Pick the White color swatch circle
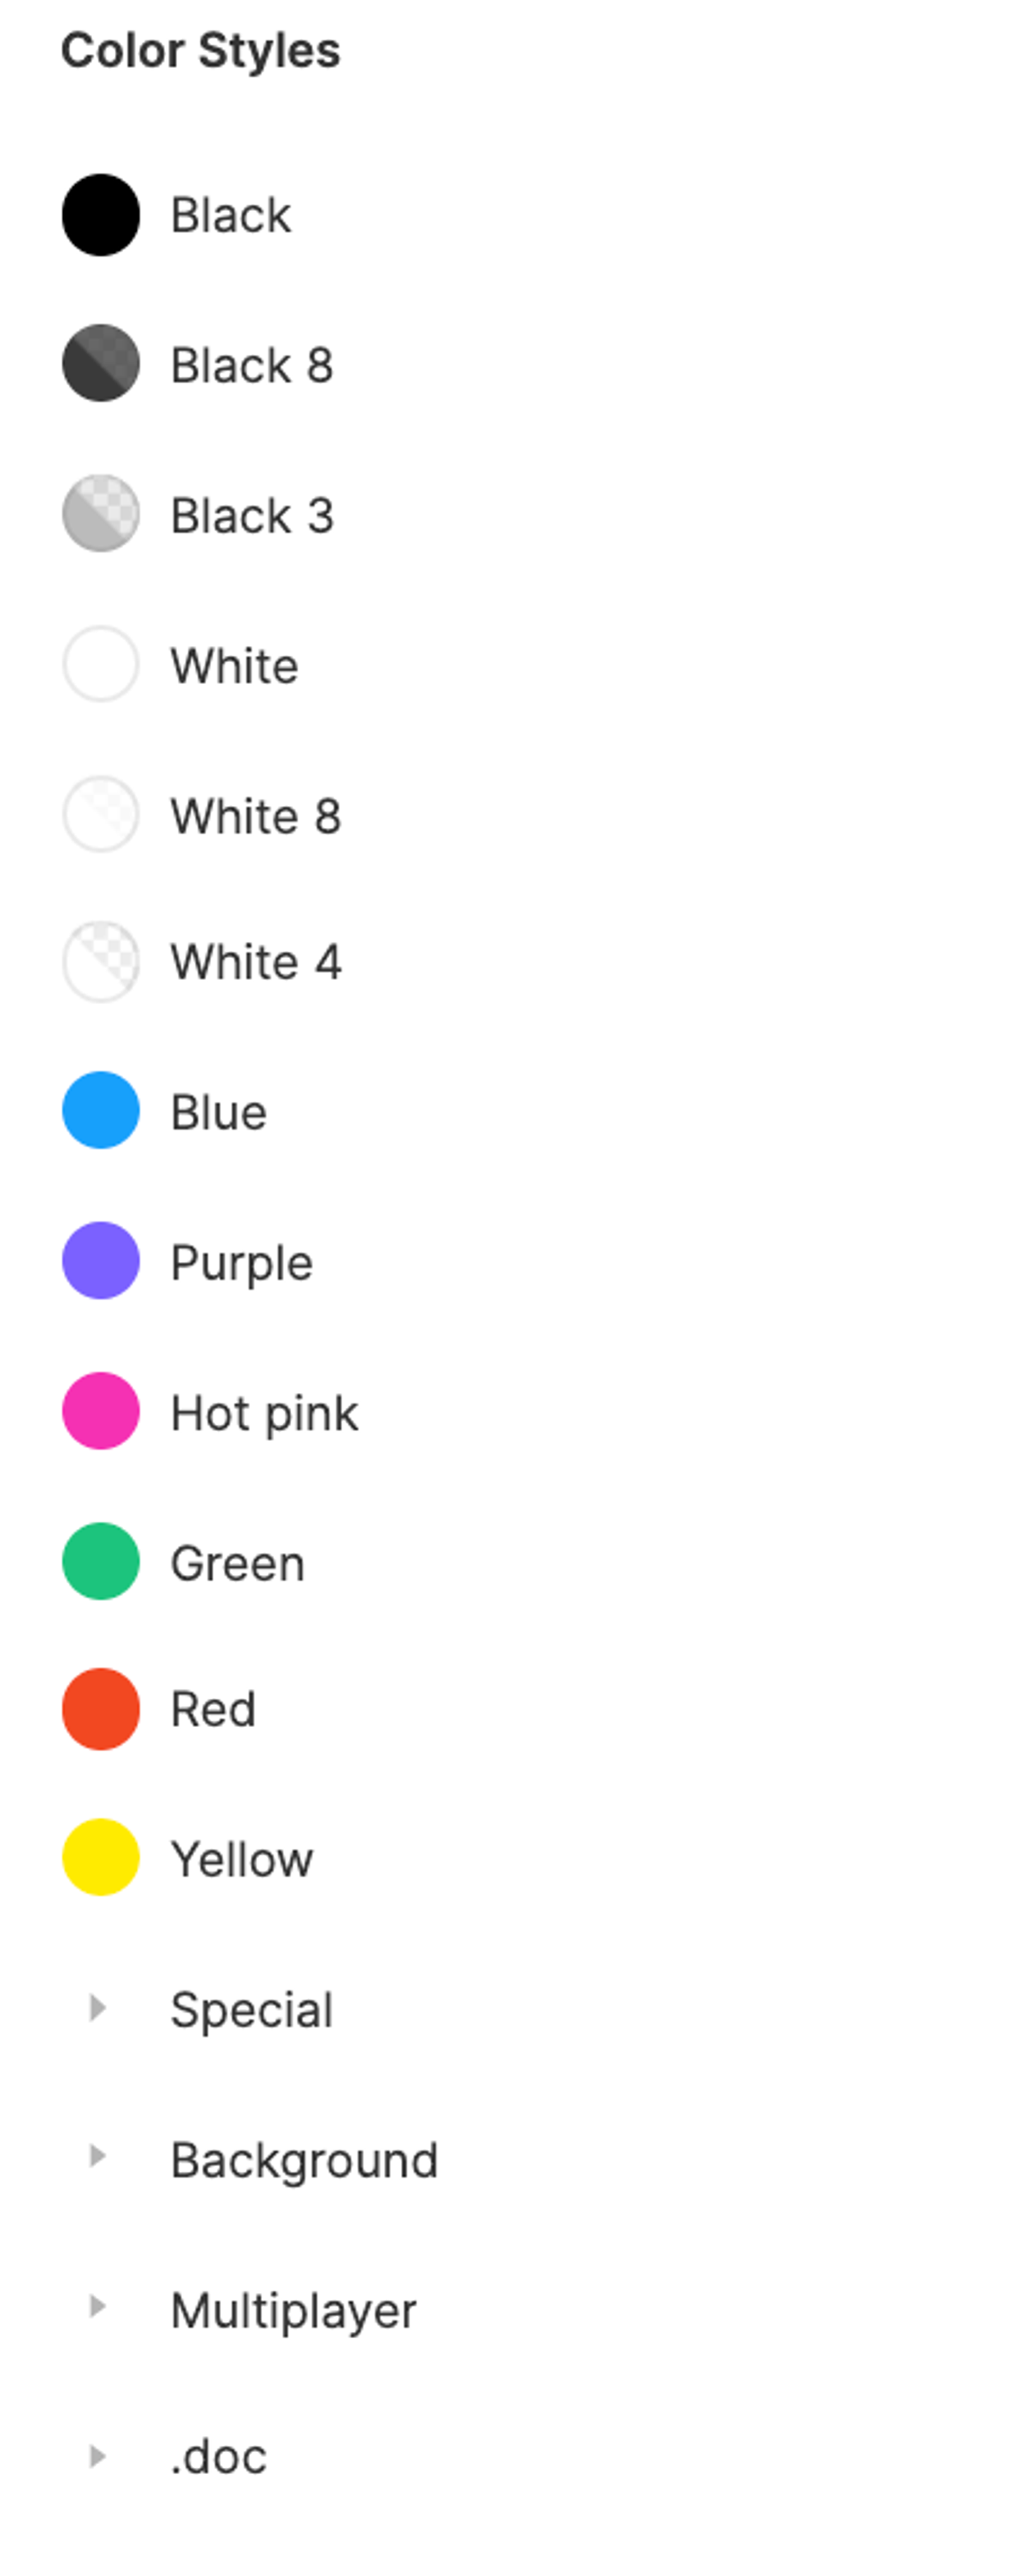 pyautogui.click(x=100, y=664)
